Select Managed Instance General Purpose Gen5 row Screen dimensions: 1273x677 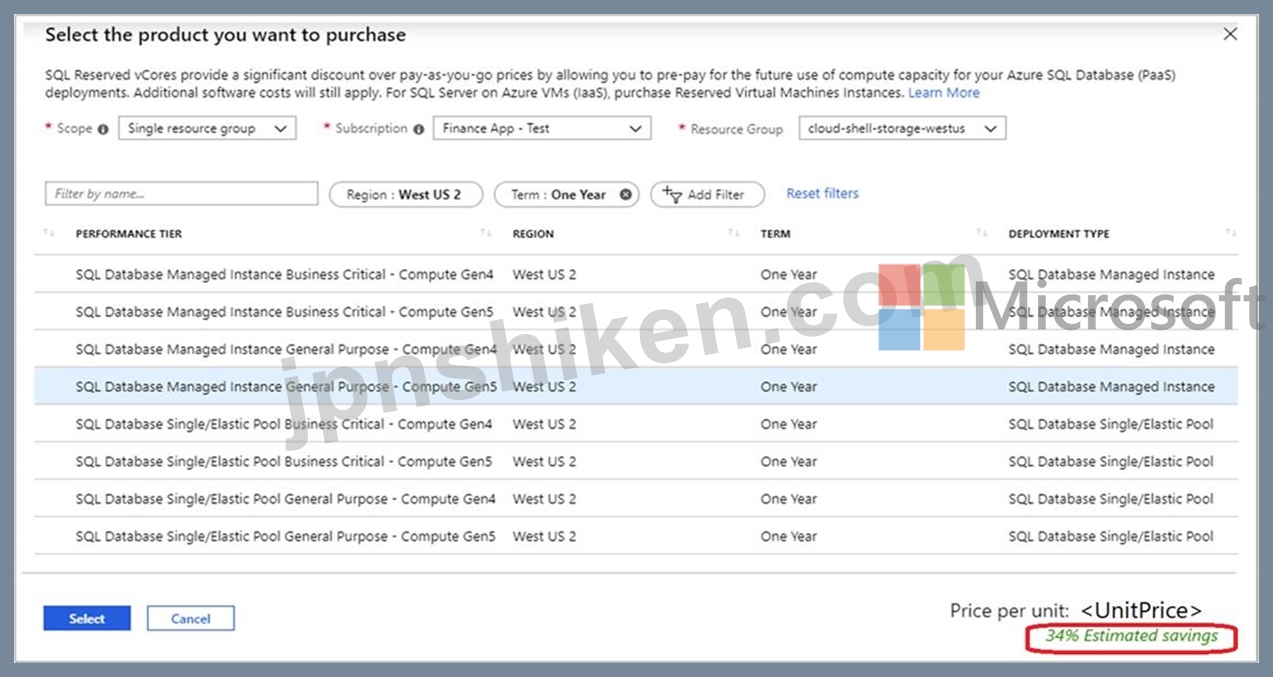(x=636, y=386)
